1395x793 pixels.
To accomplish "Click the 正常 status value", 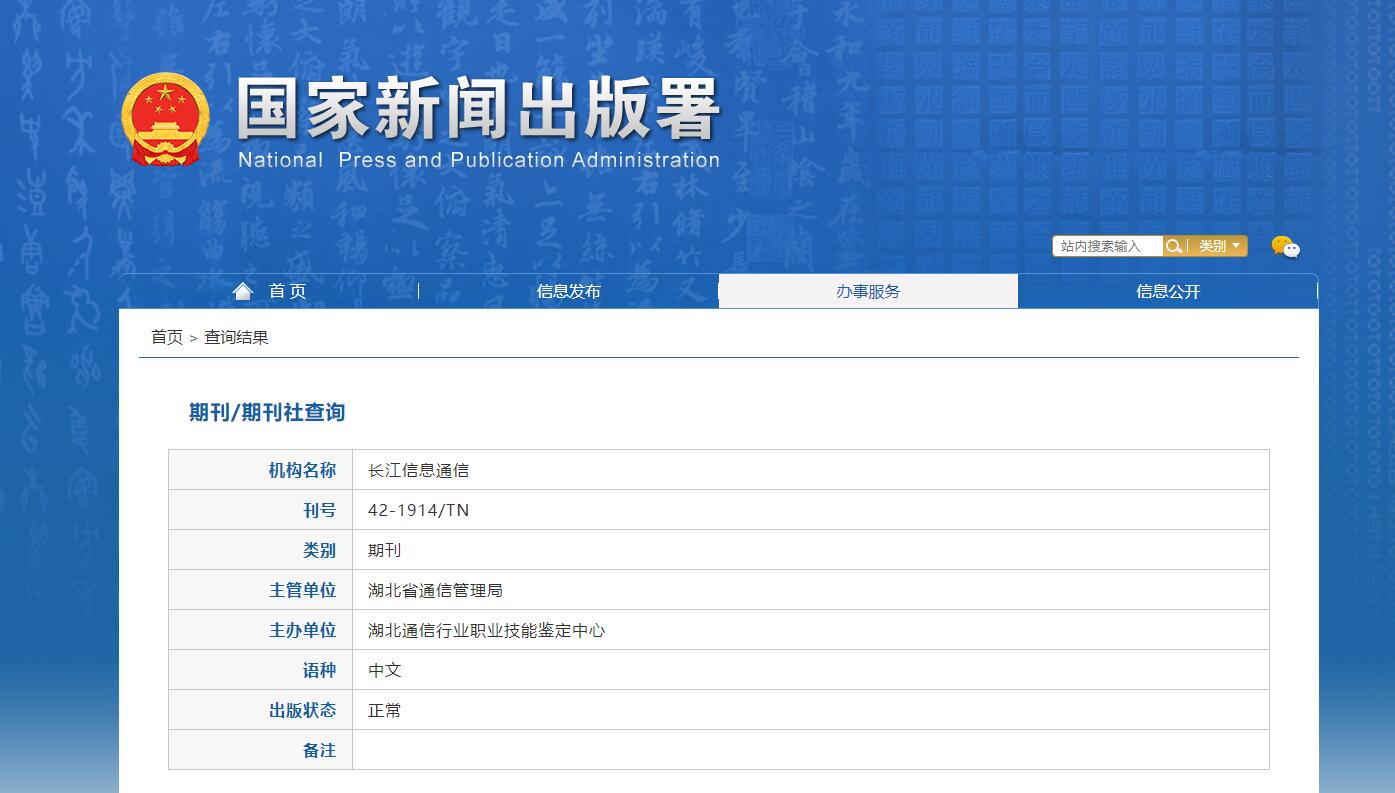I will [x=384, y=710].
